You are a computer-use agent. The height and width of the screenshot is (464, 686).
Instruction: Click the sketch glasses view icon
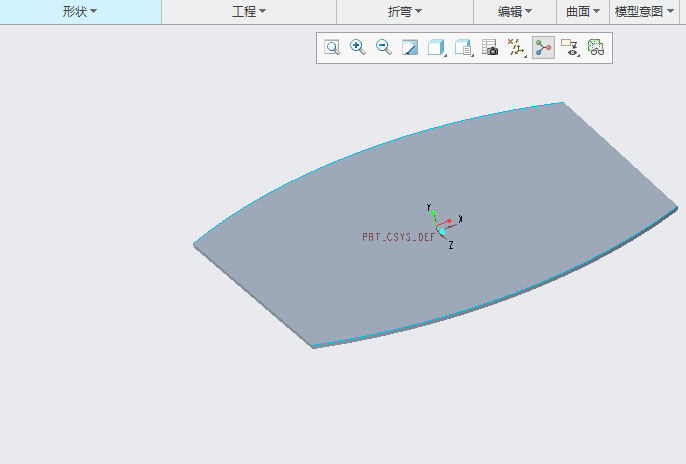pyautogui.click(x=596, y=47)
